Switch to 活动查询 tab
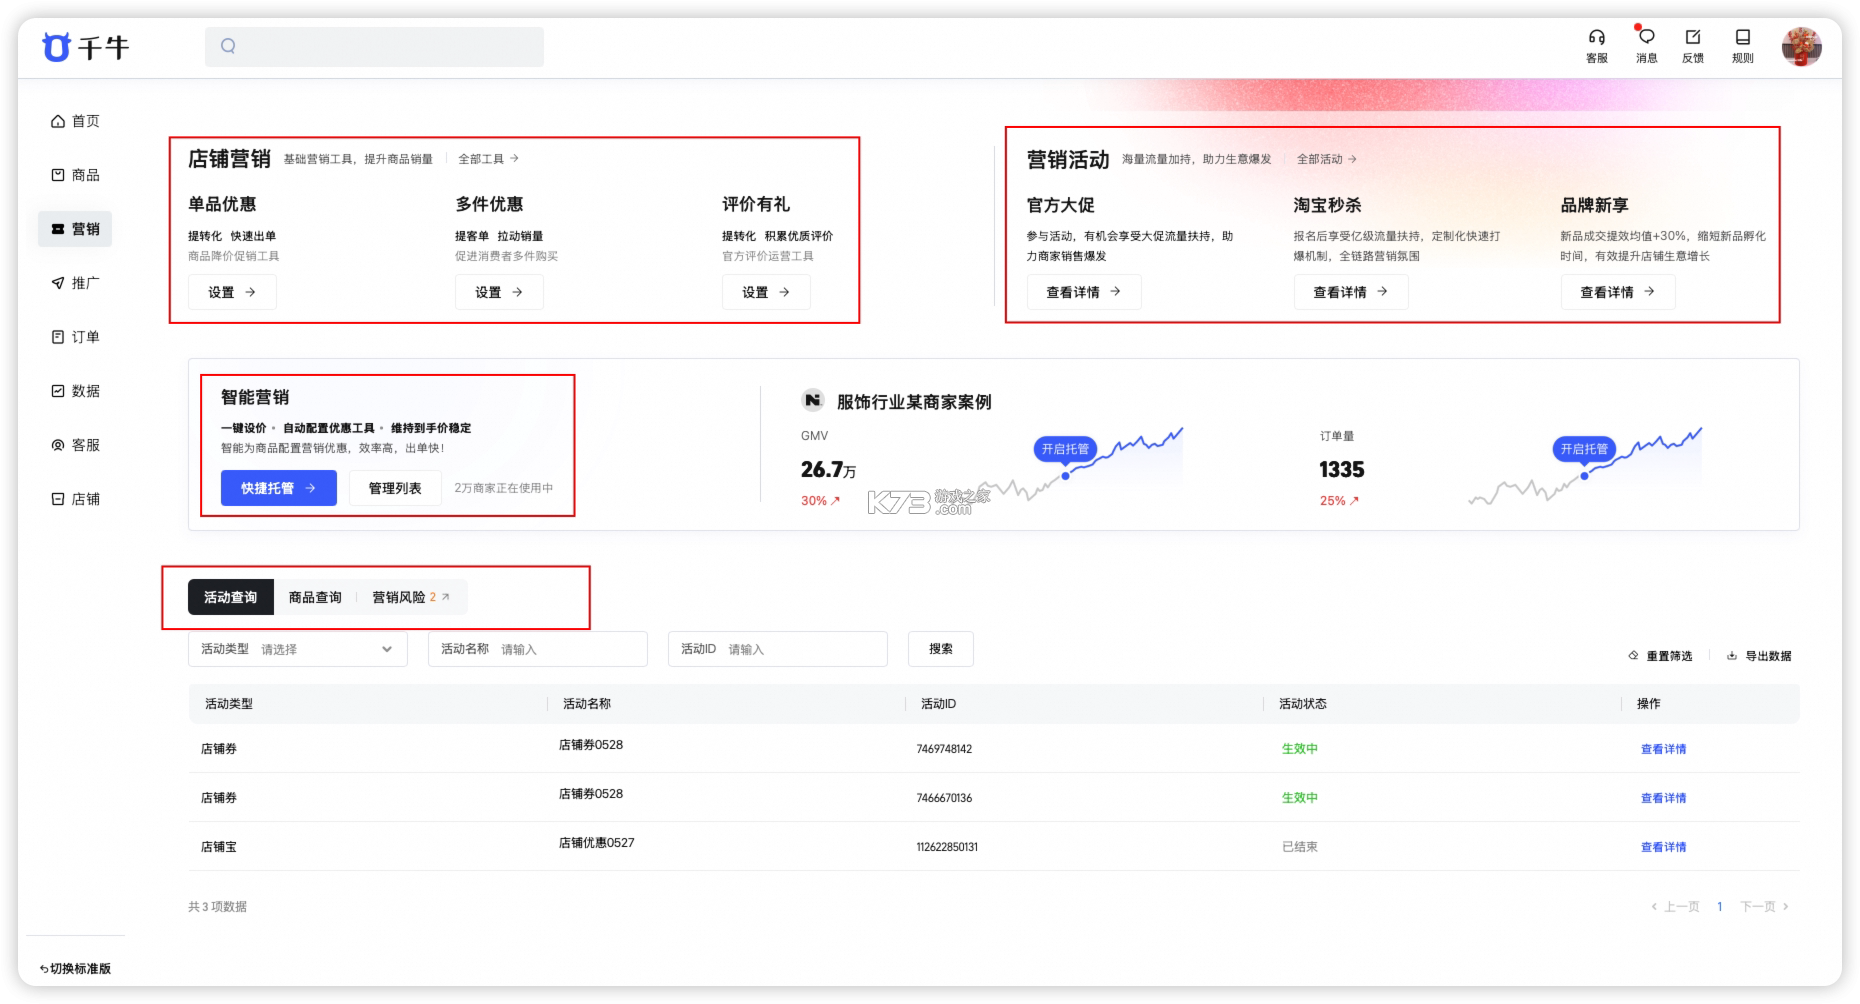The image size is (1860, 1004). pyautogui.click(x=231, y=597)
